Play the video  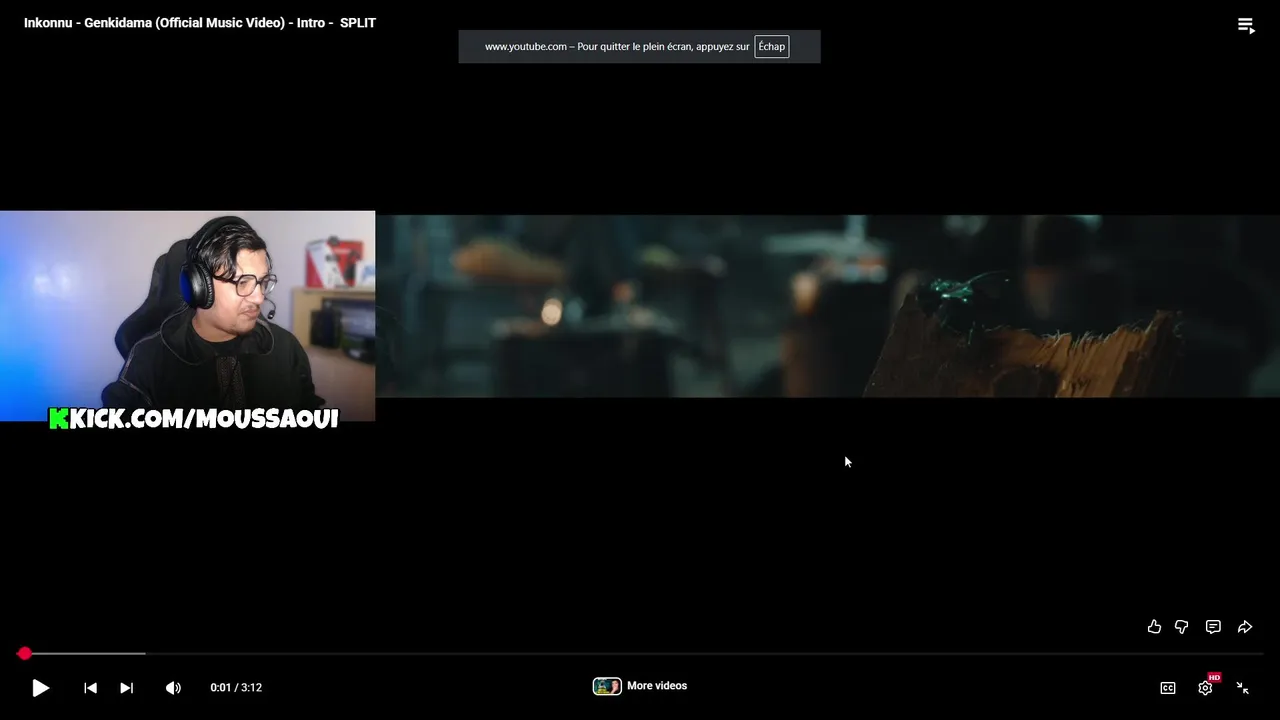tap(41, 688)
